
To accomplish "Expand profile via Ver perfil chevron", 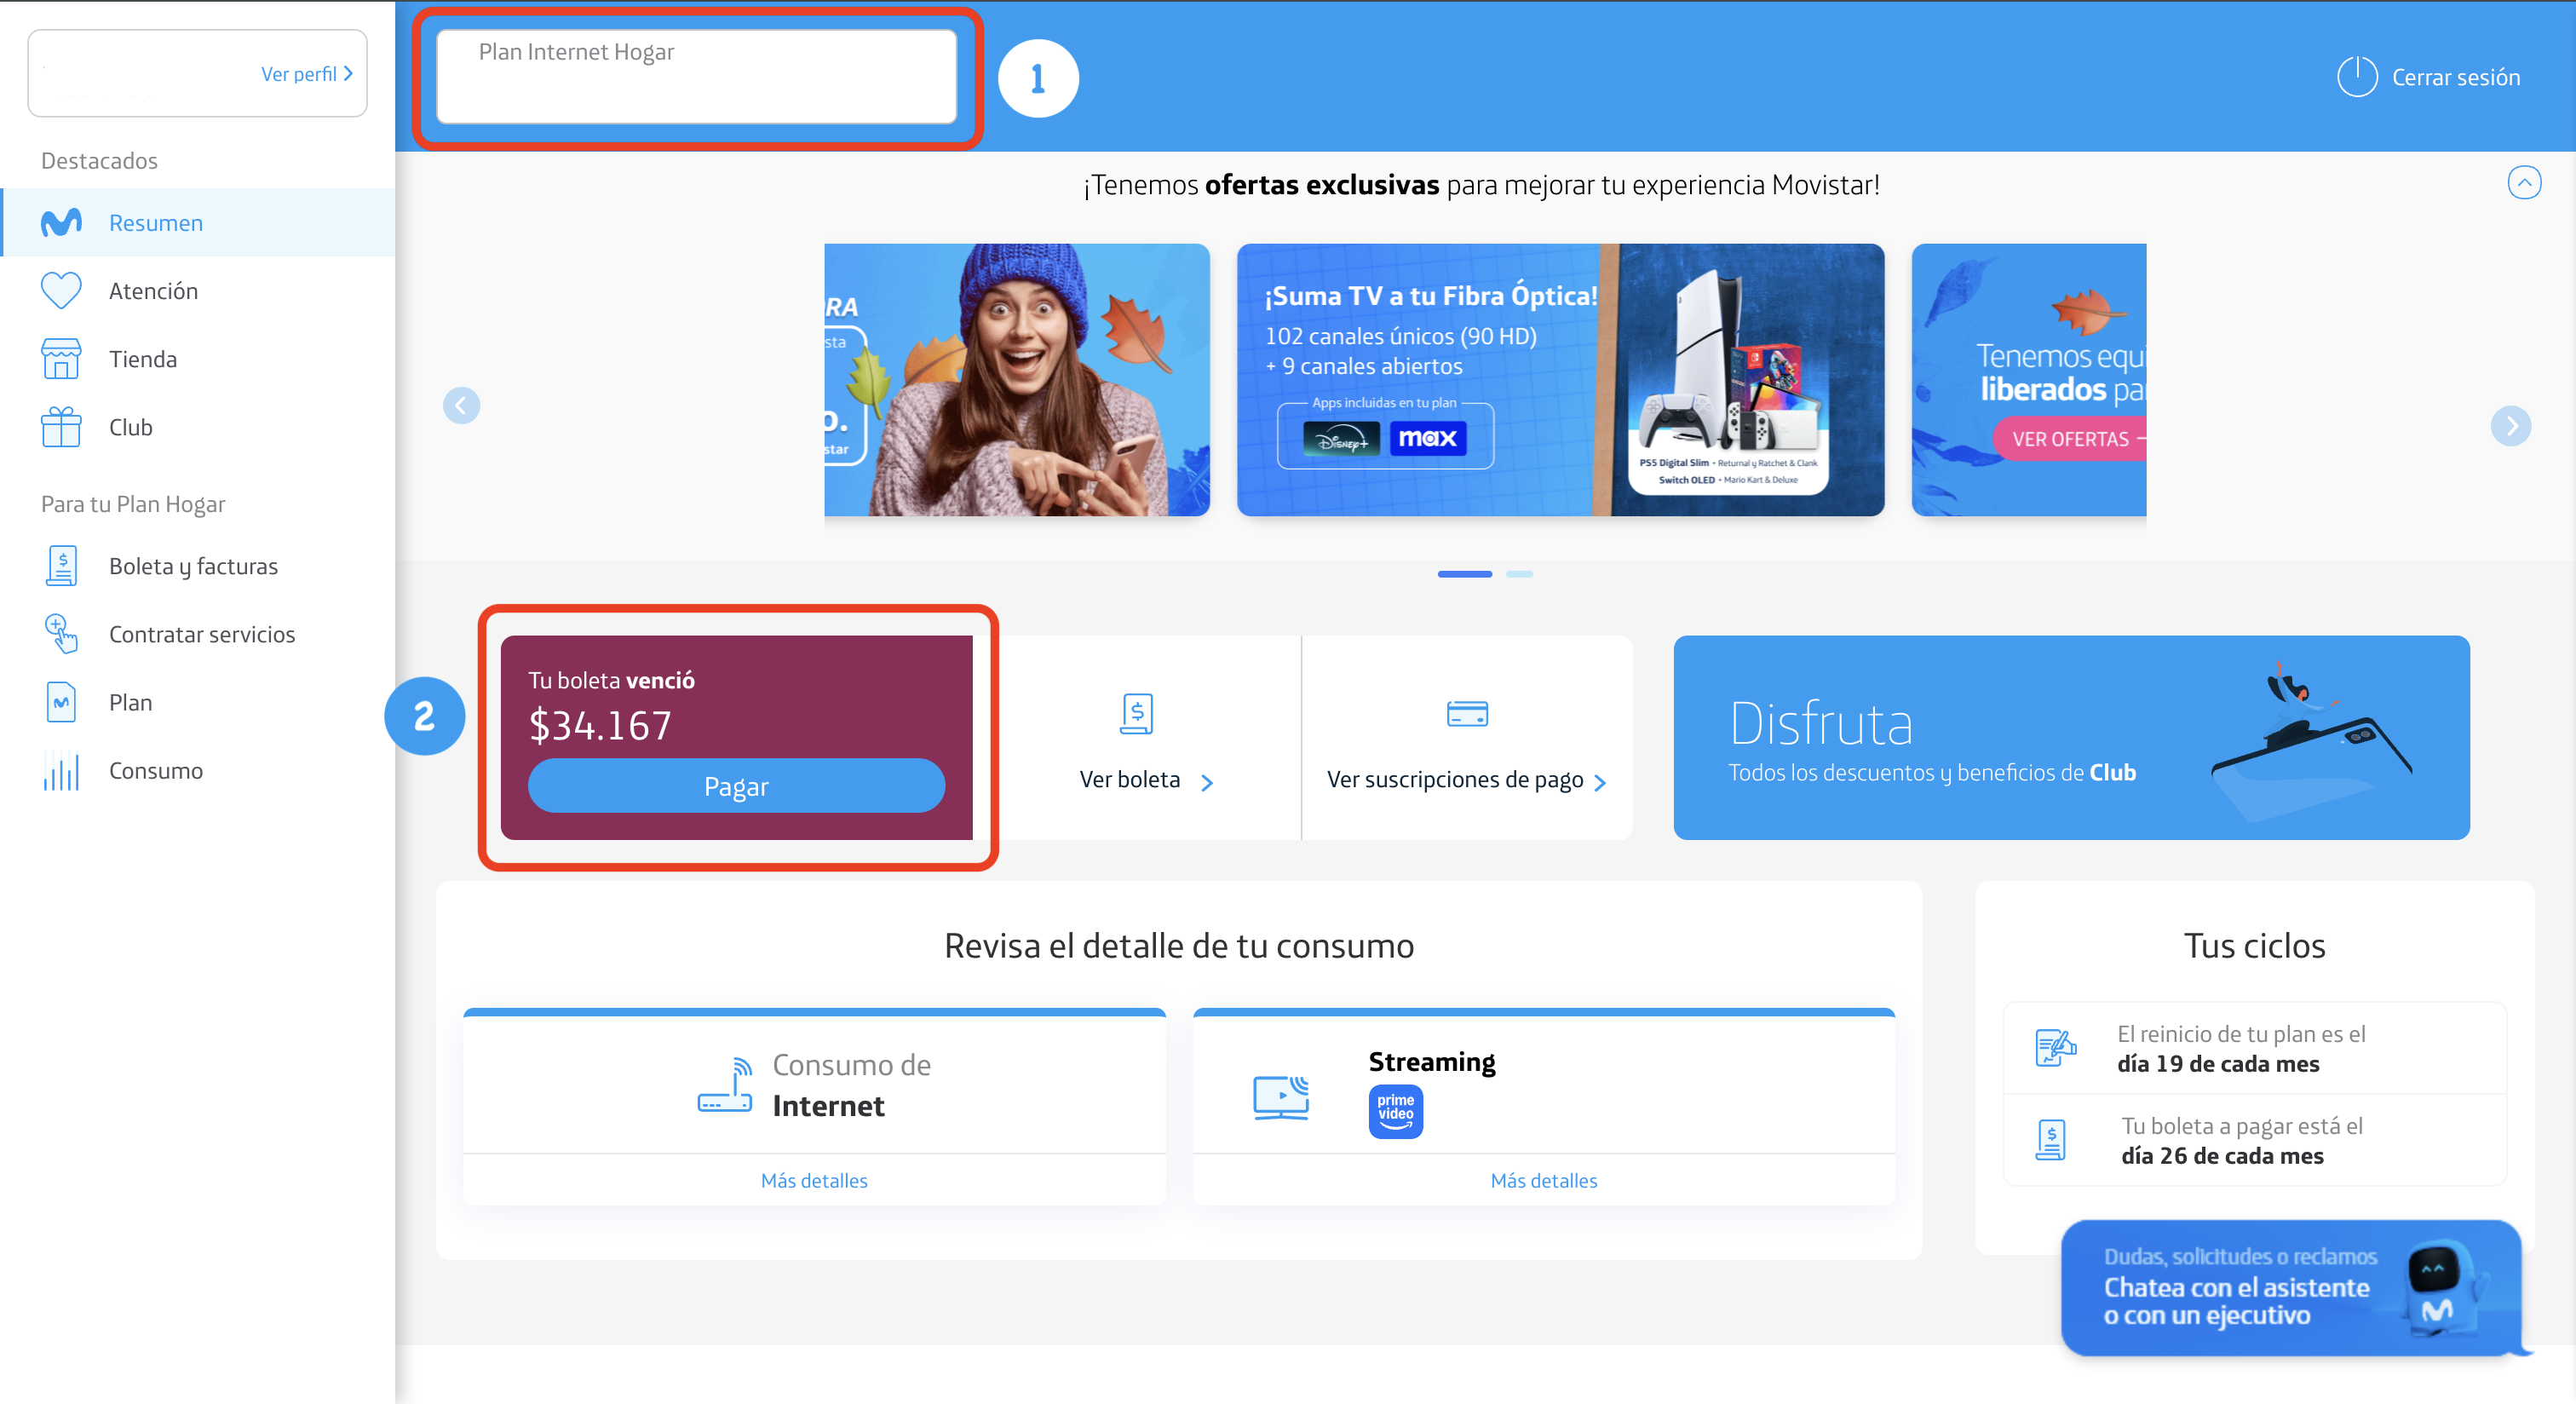I will (x=348, y=74).
